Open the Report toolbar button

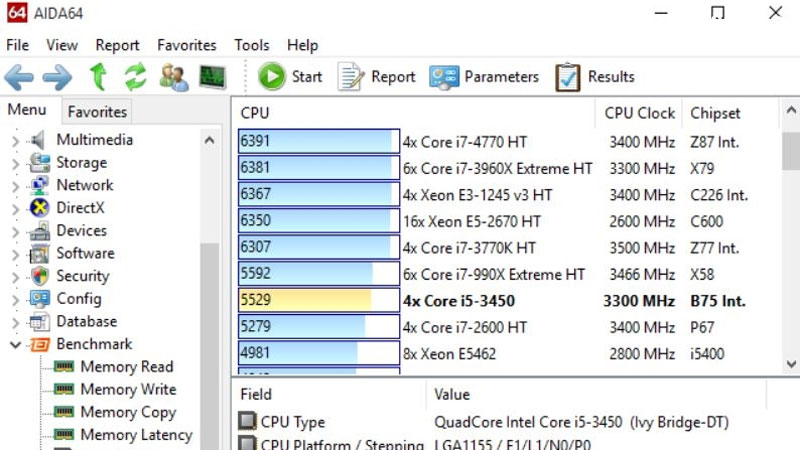377,77
